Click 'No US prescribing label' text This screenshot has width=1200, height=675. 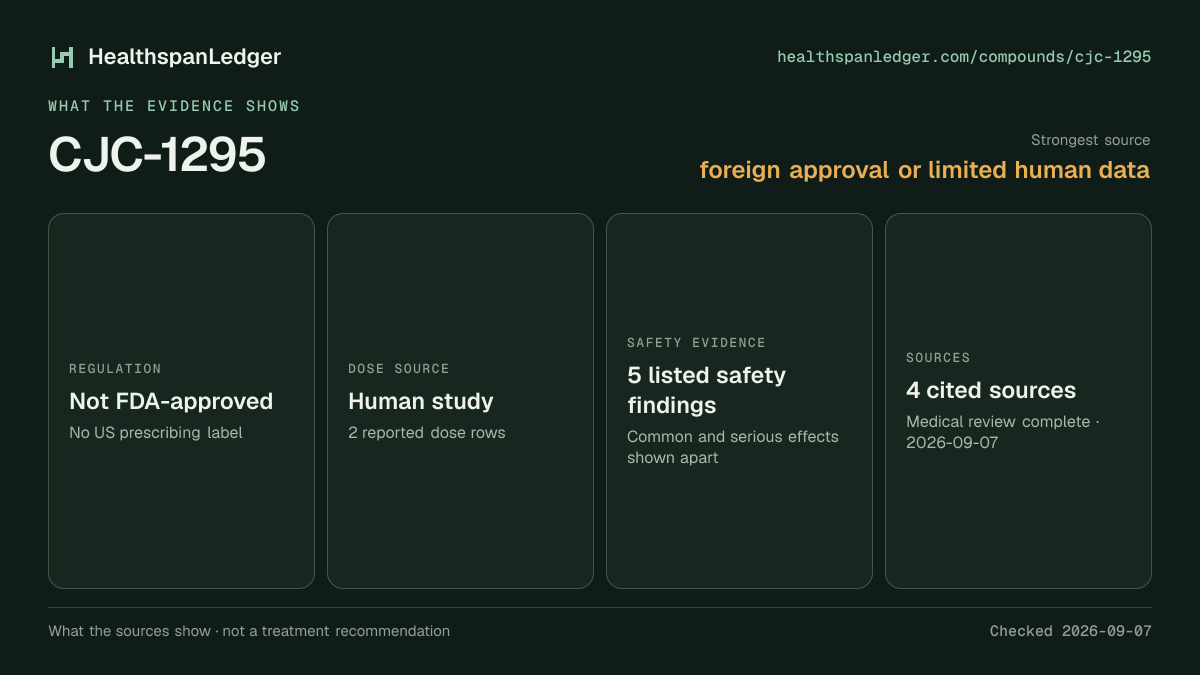[x=156, y=433]
